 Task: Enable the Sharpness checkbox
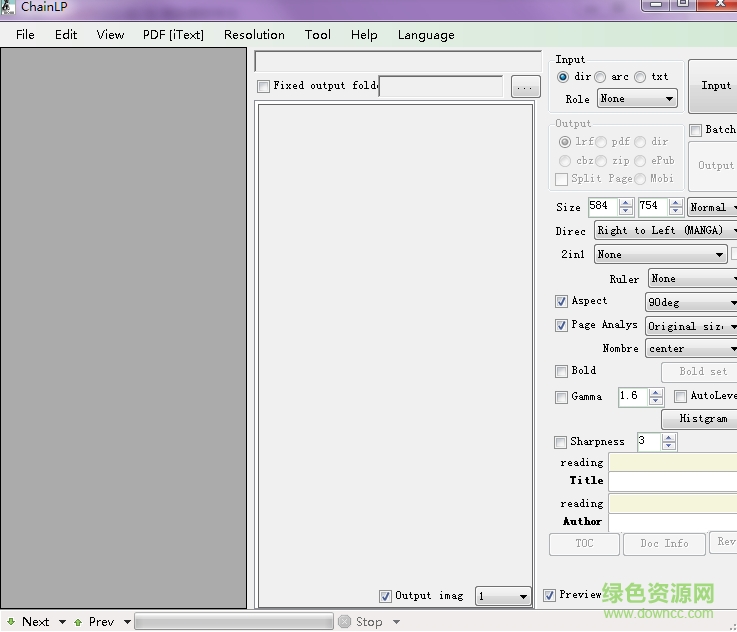[x=561, y=442]
